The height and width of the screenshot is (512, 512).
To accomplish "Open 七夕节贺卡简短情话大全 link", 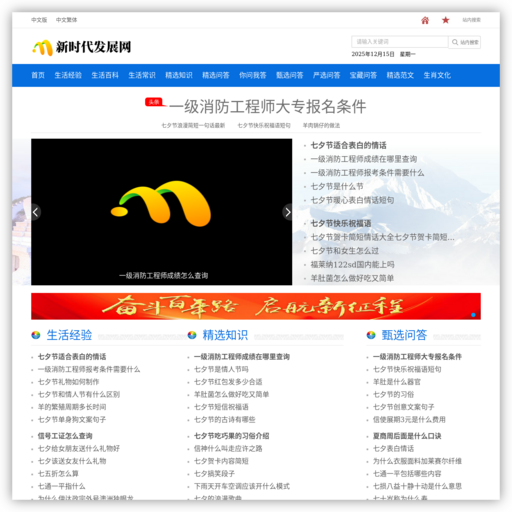I will (x=382, y=237).
